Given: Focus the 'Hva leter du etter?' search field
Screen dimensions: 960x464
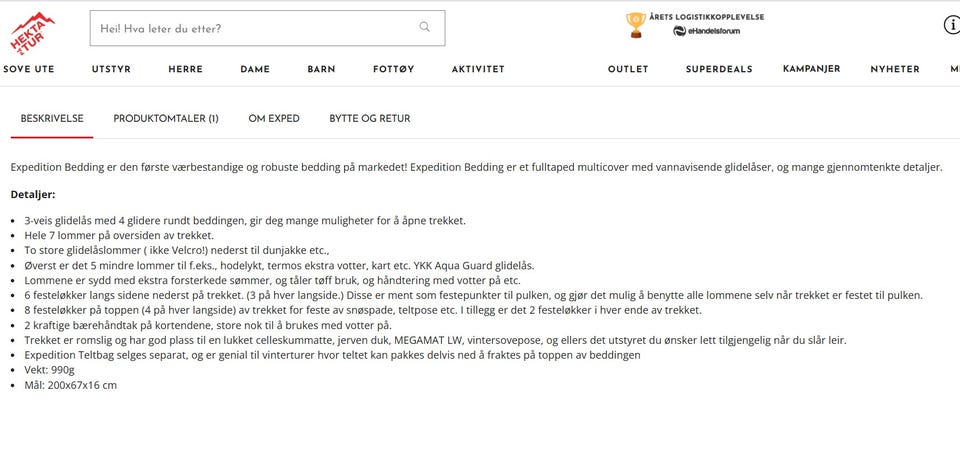Looking at the screenshot, I should click(x=268, y=28).
